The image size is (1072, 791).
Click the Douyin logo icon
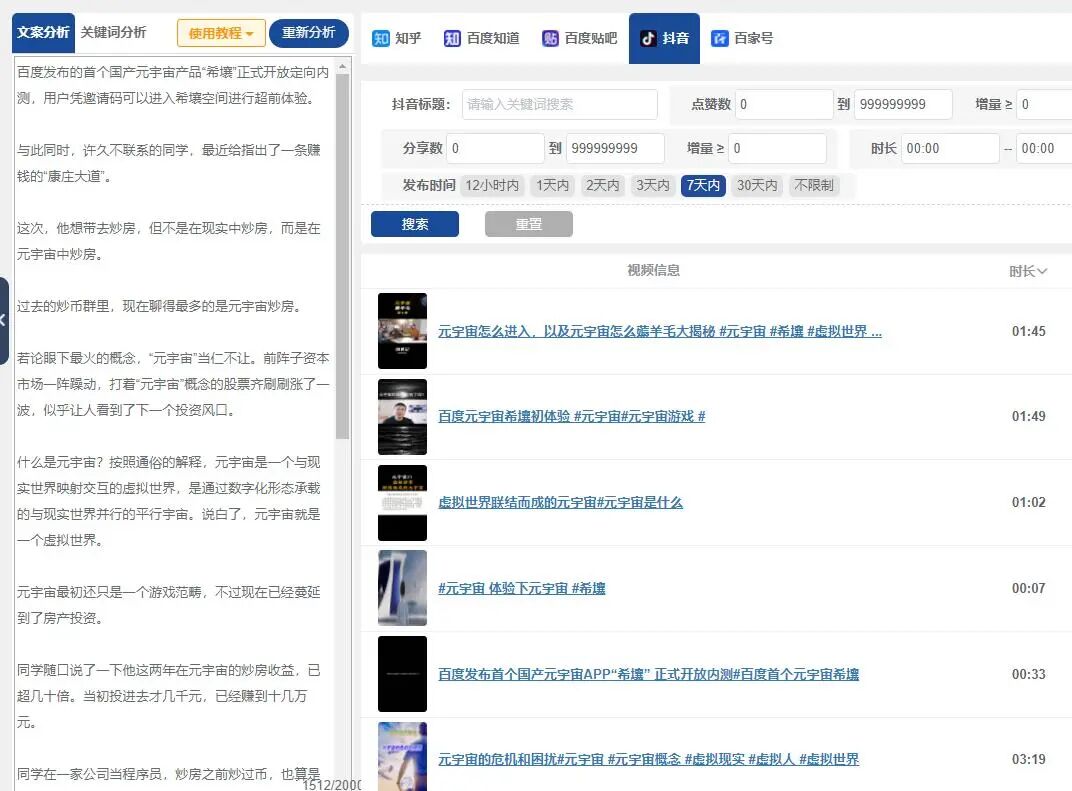point(648,38)
